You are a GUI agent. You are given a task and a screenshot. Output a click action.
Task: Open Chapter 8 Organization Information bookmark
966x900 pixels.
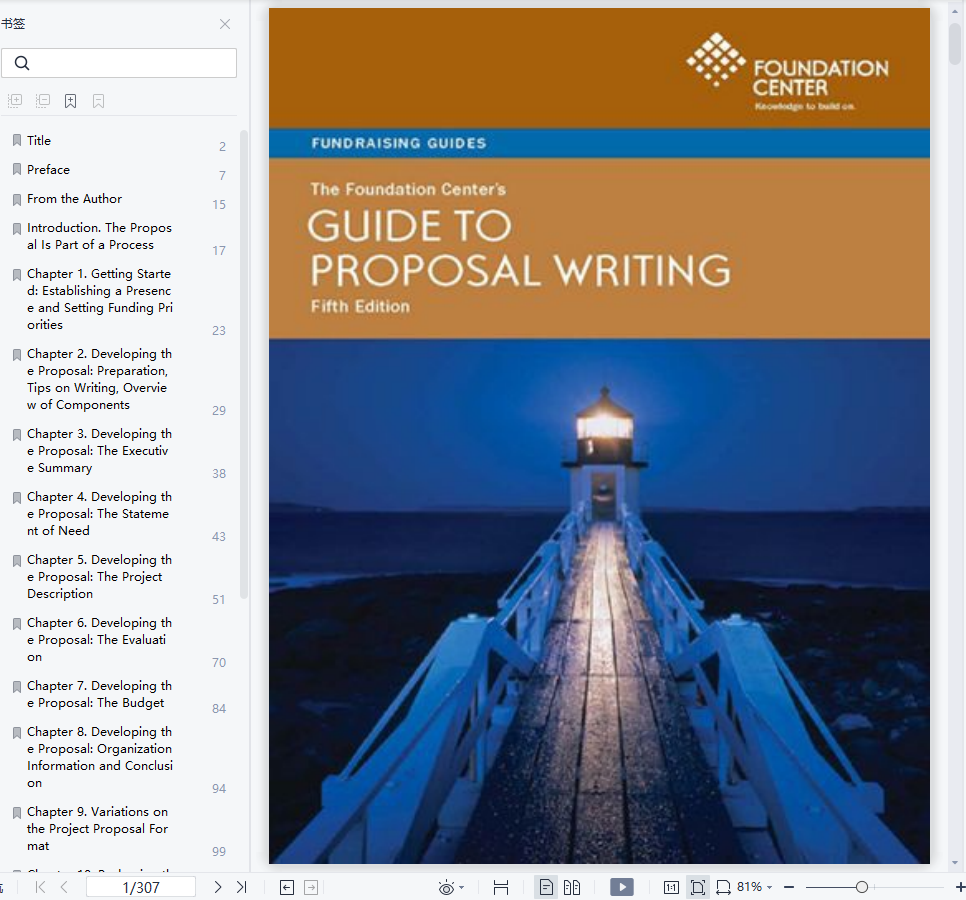pos(99,757)
